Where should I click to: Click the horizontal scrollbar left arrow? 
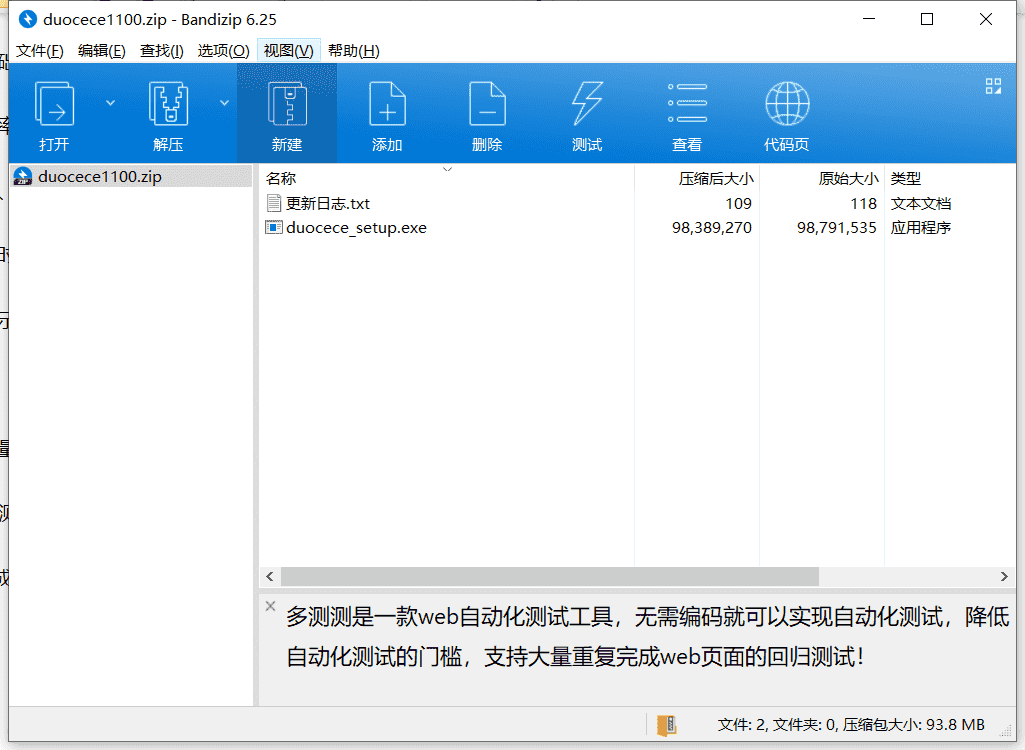click(270, 576)
